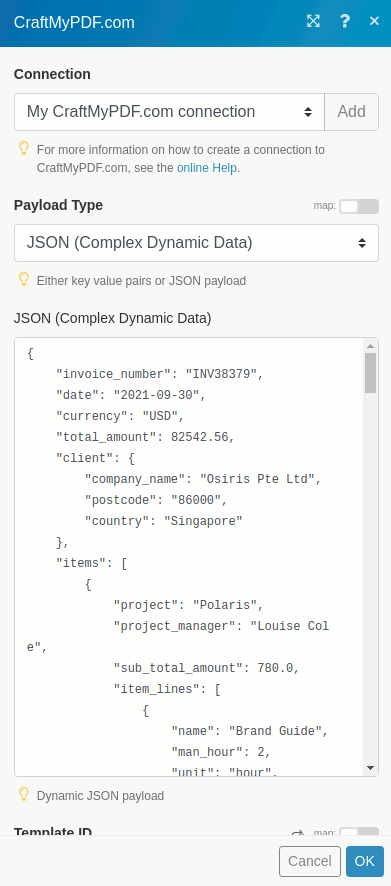
Task: Click the "currency": "USD" line
Action: 120,416
